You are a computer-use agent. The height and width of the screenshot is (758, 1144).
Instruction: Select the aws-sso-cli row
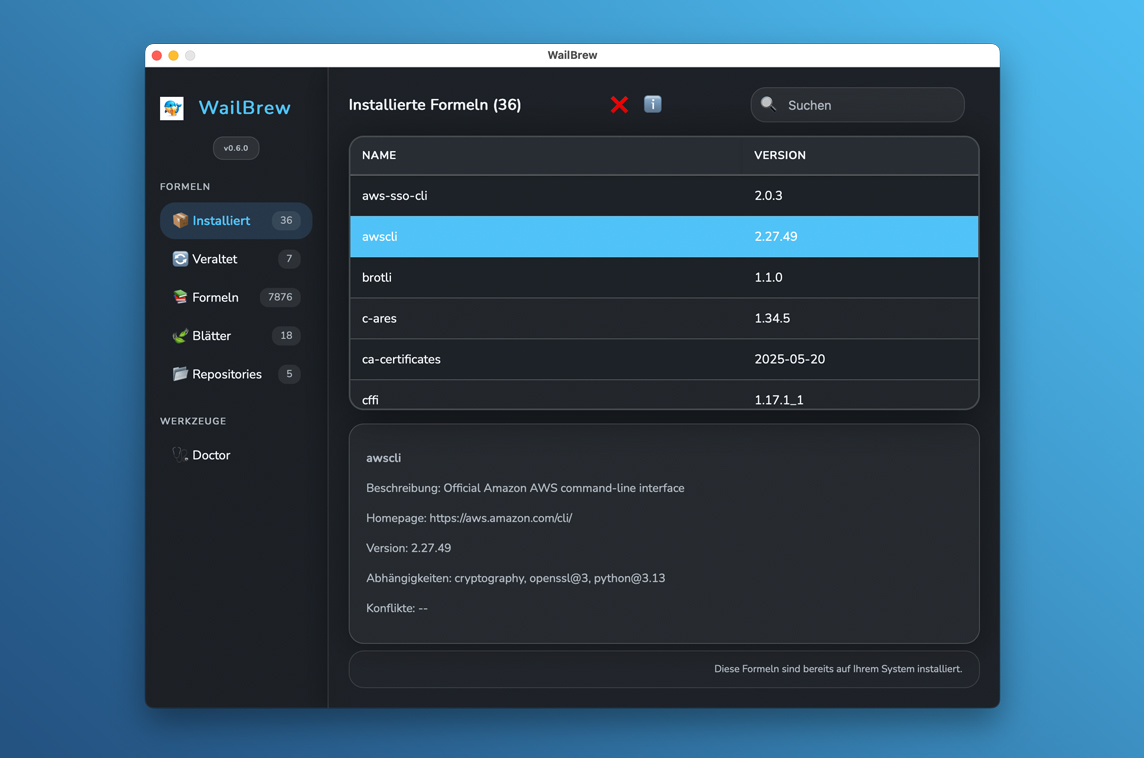(664, 196)
